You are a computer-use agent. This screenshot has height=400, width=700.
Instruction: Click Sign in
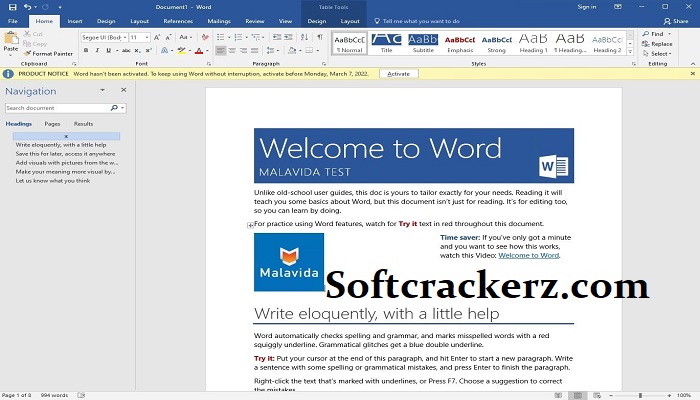[x=587, y=7]
